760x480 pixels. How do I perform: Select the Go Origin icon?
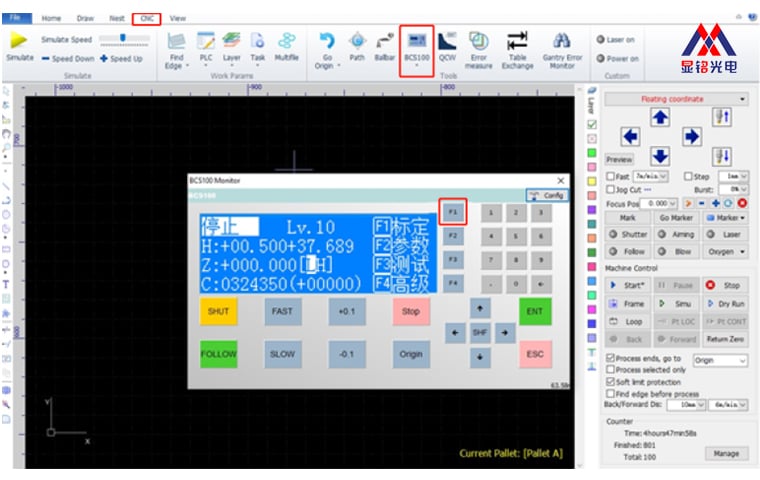[327, 41]
